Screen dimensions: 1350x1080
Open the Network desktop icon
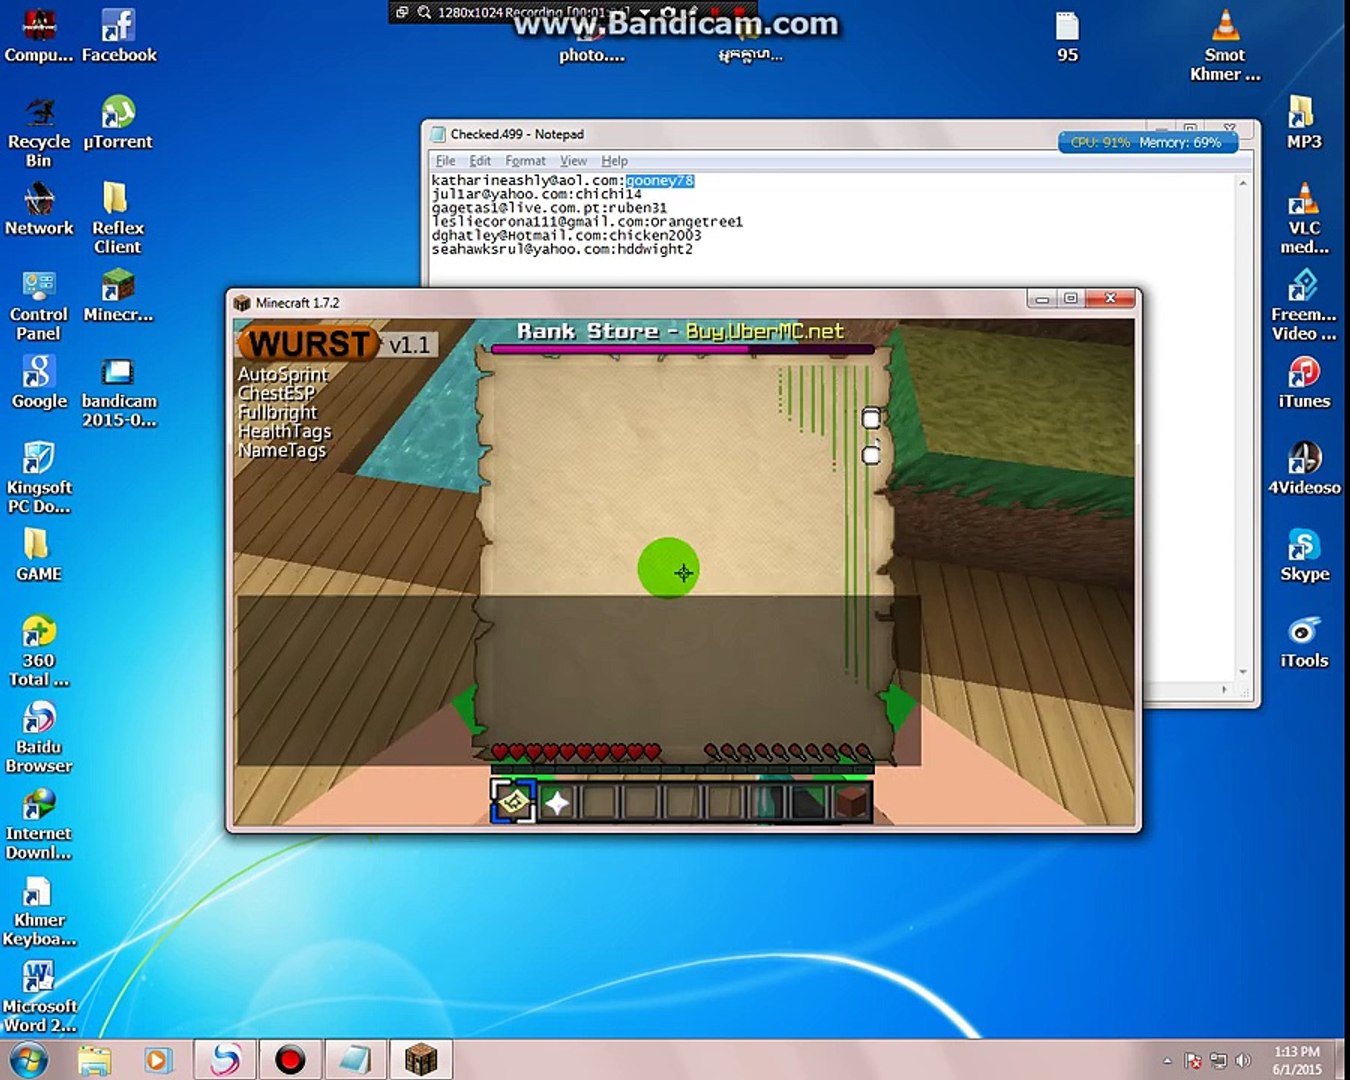tap(39, 210)
